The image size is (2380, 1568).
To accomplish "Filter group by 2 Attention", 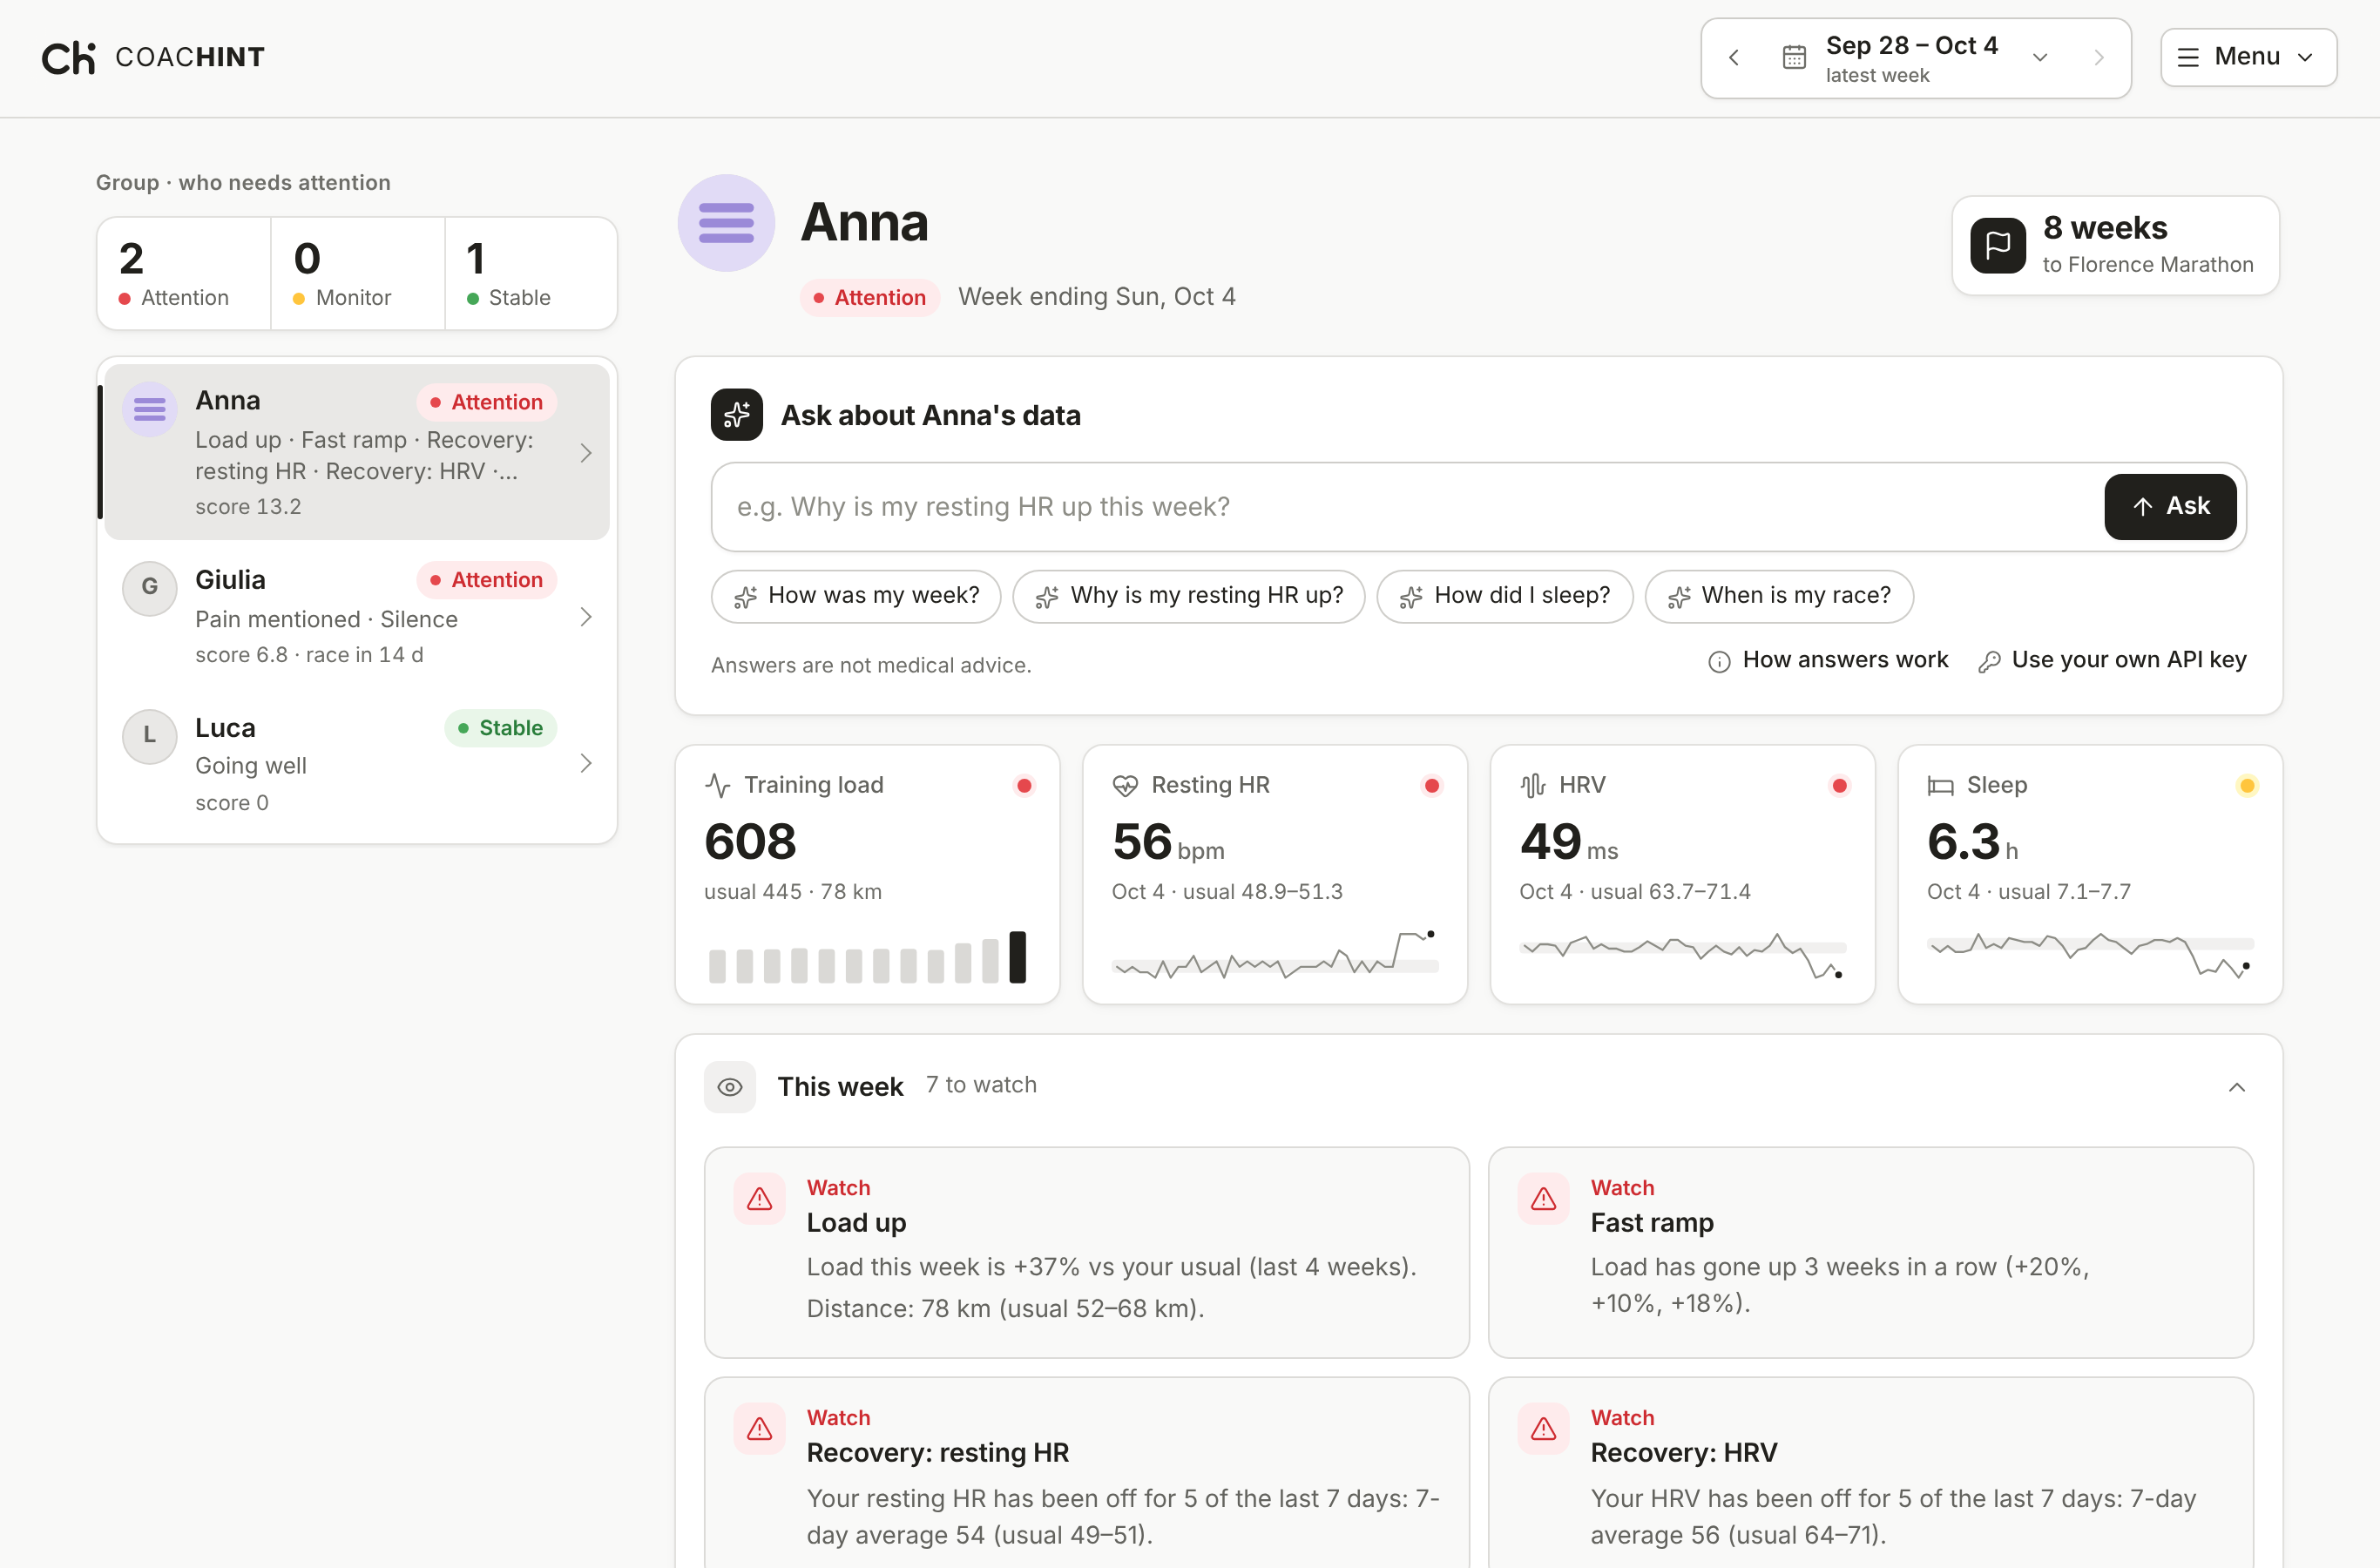I will 184,273.
